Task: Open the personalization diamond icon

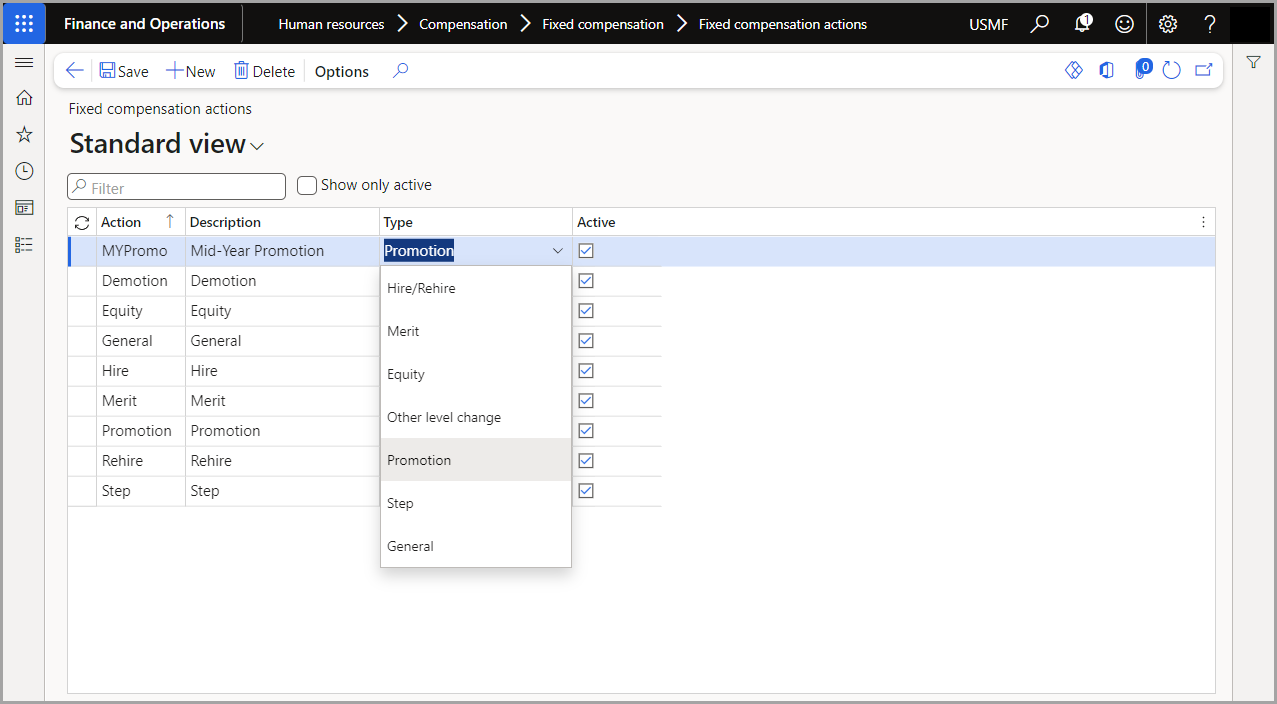Action: coord(1073,70)
